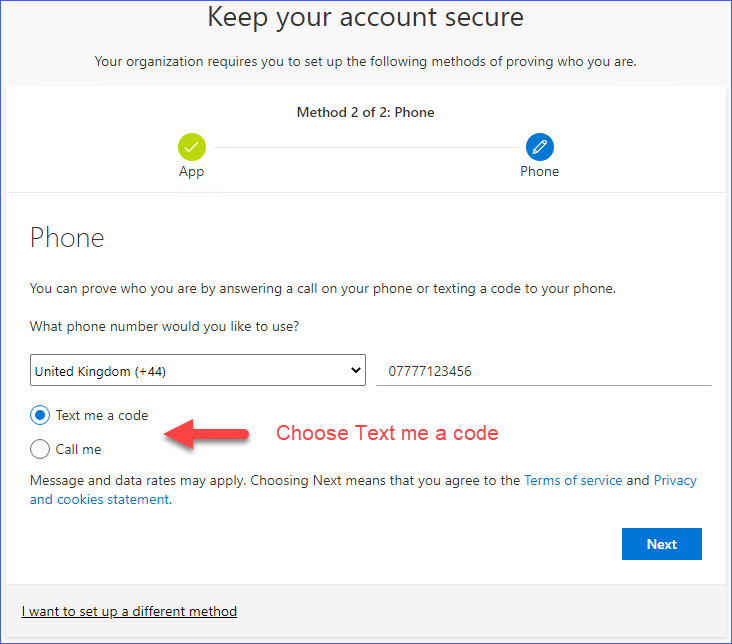This screenshot has width=732, height=644.
Task: Click the large Phone section heading
Action: [x=67, y=238]
